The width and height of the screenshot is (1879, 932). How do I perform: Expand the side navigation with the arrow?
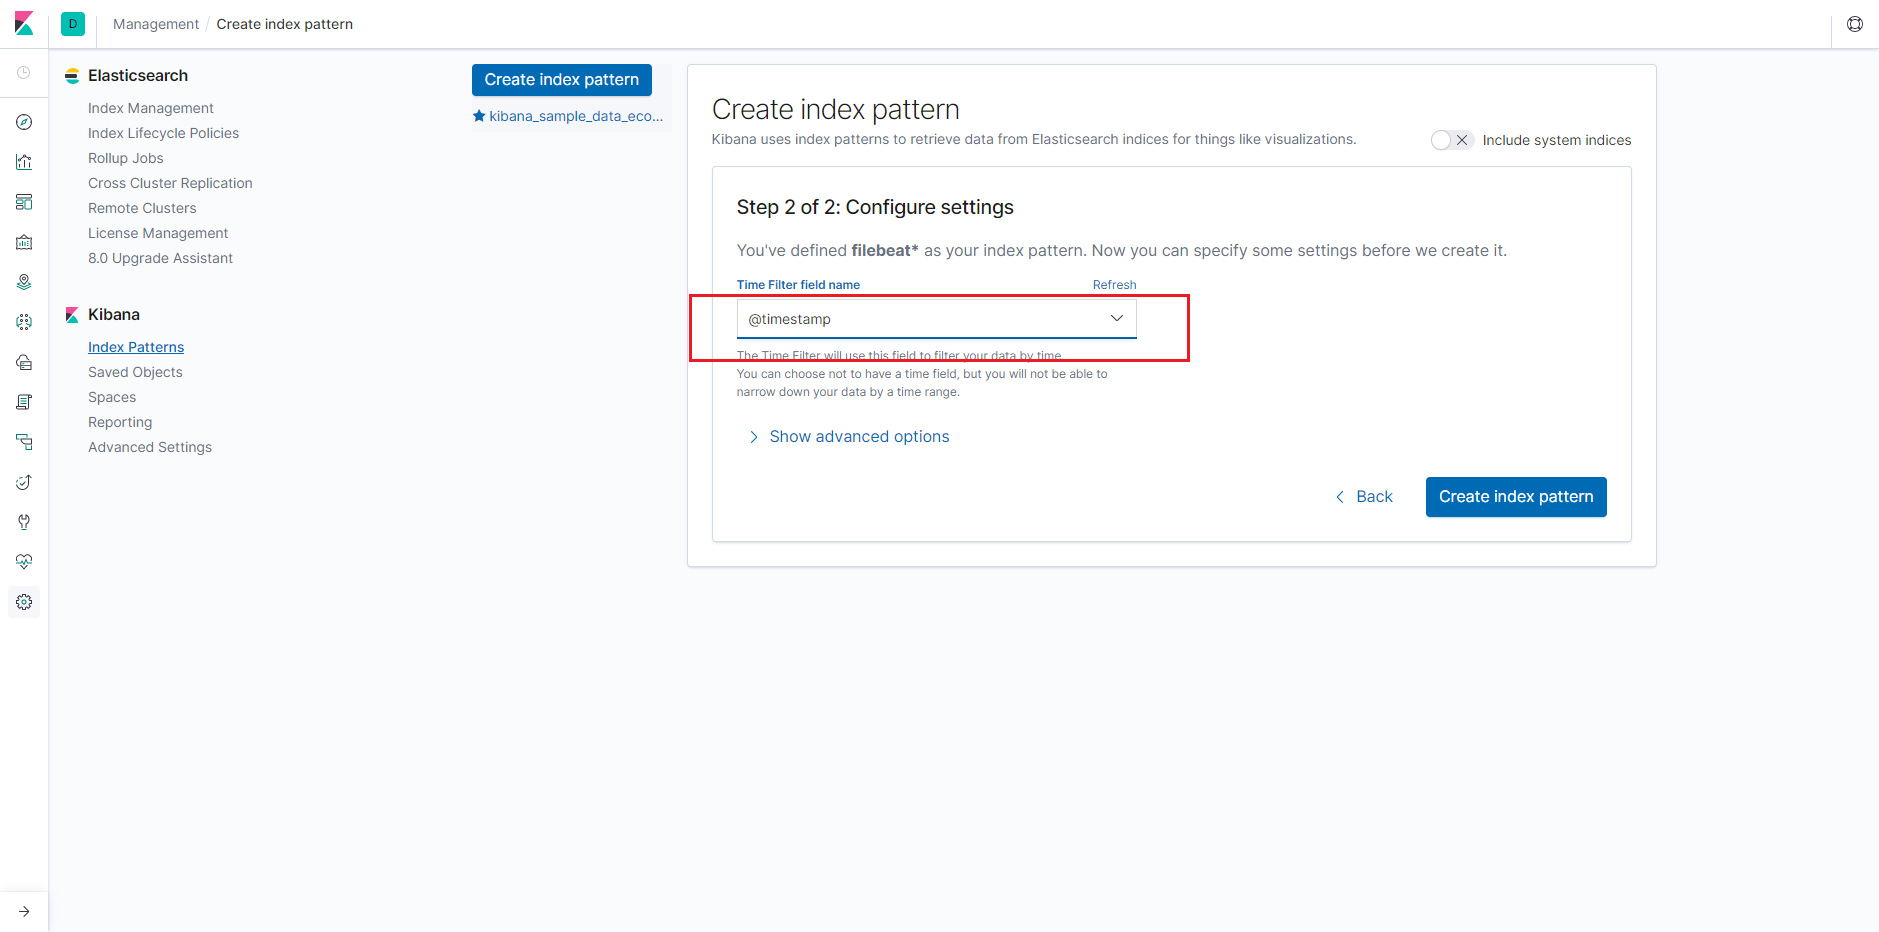(24, 912)
